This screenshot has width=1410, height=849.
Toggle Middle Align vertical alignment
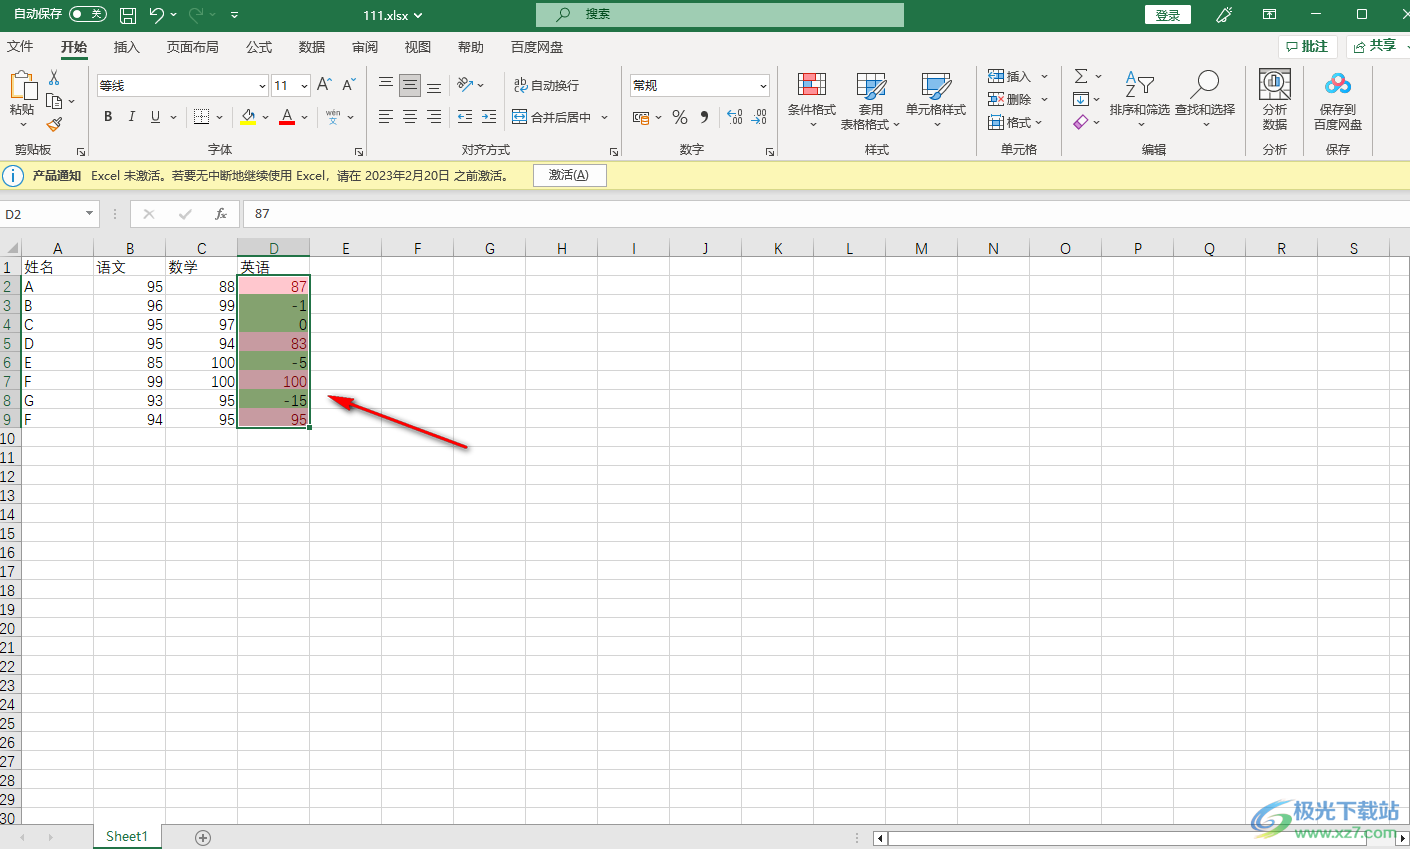pyautogui.click(x=410, y=85)
